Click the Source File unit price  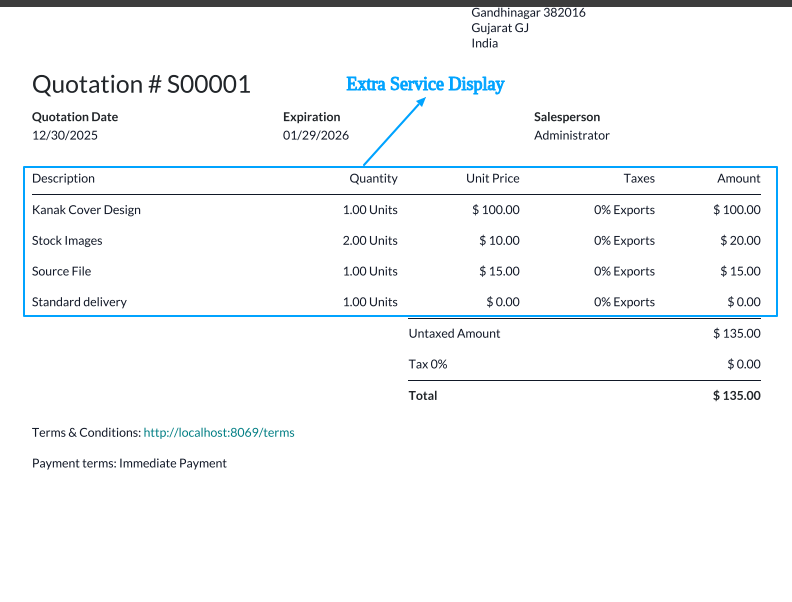499,271
